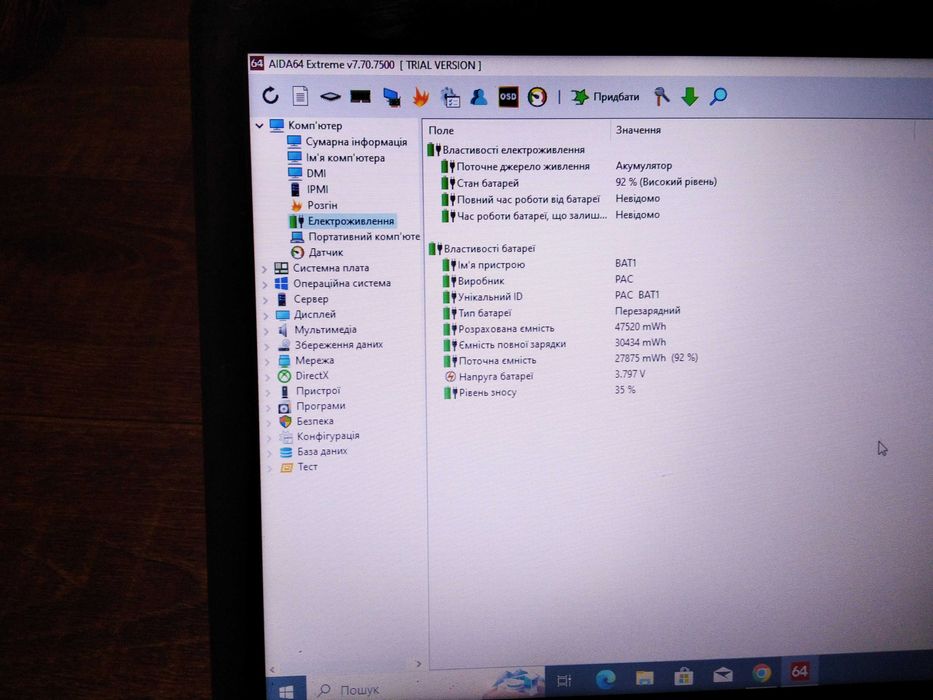Open the OSD panel icon
The width and height of the screenshot is (933, 700).
pyautogui.click(x=508, y=96)
